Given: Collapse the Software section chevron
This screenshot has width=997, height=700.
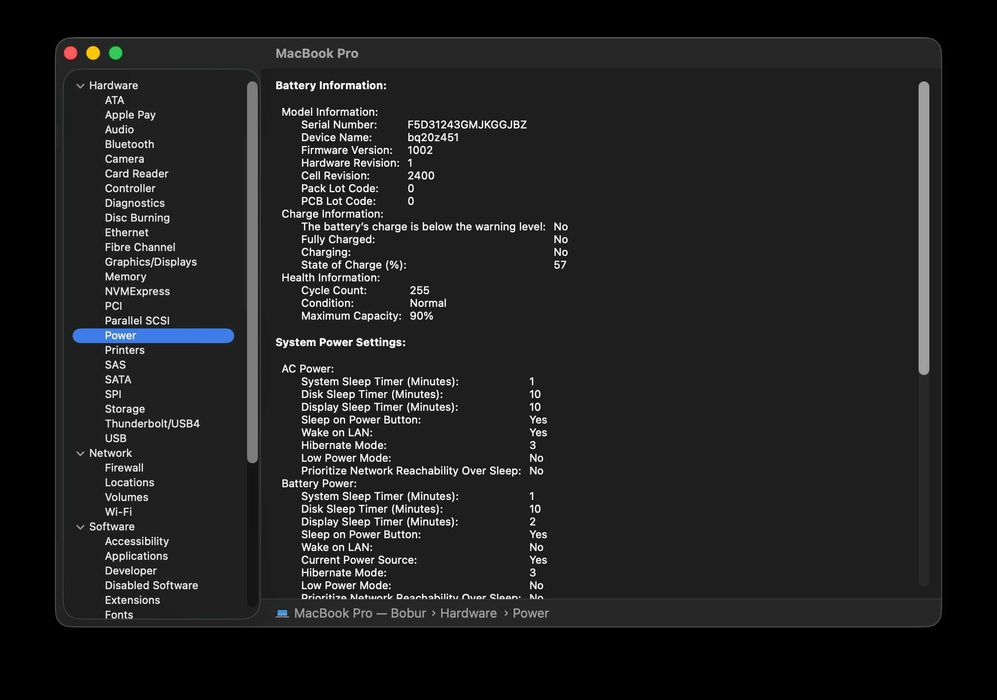Looking at the screenshot, I should tap(80, 527).
